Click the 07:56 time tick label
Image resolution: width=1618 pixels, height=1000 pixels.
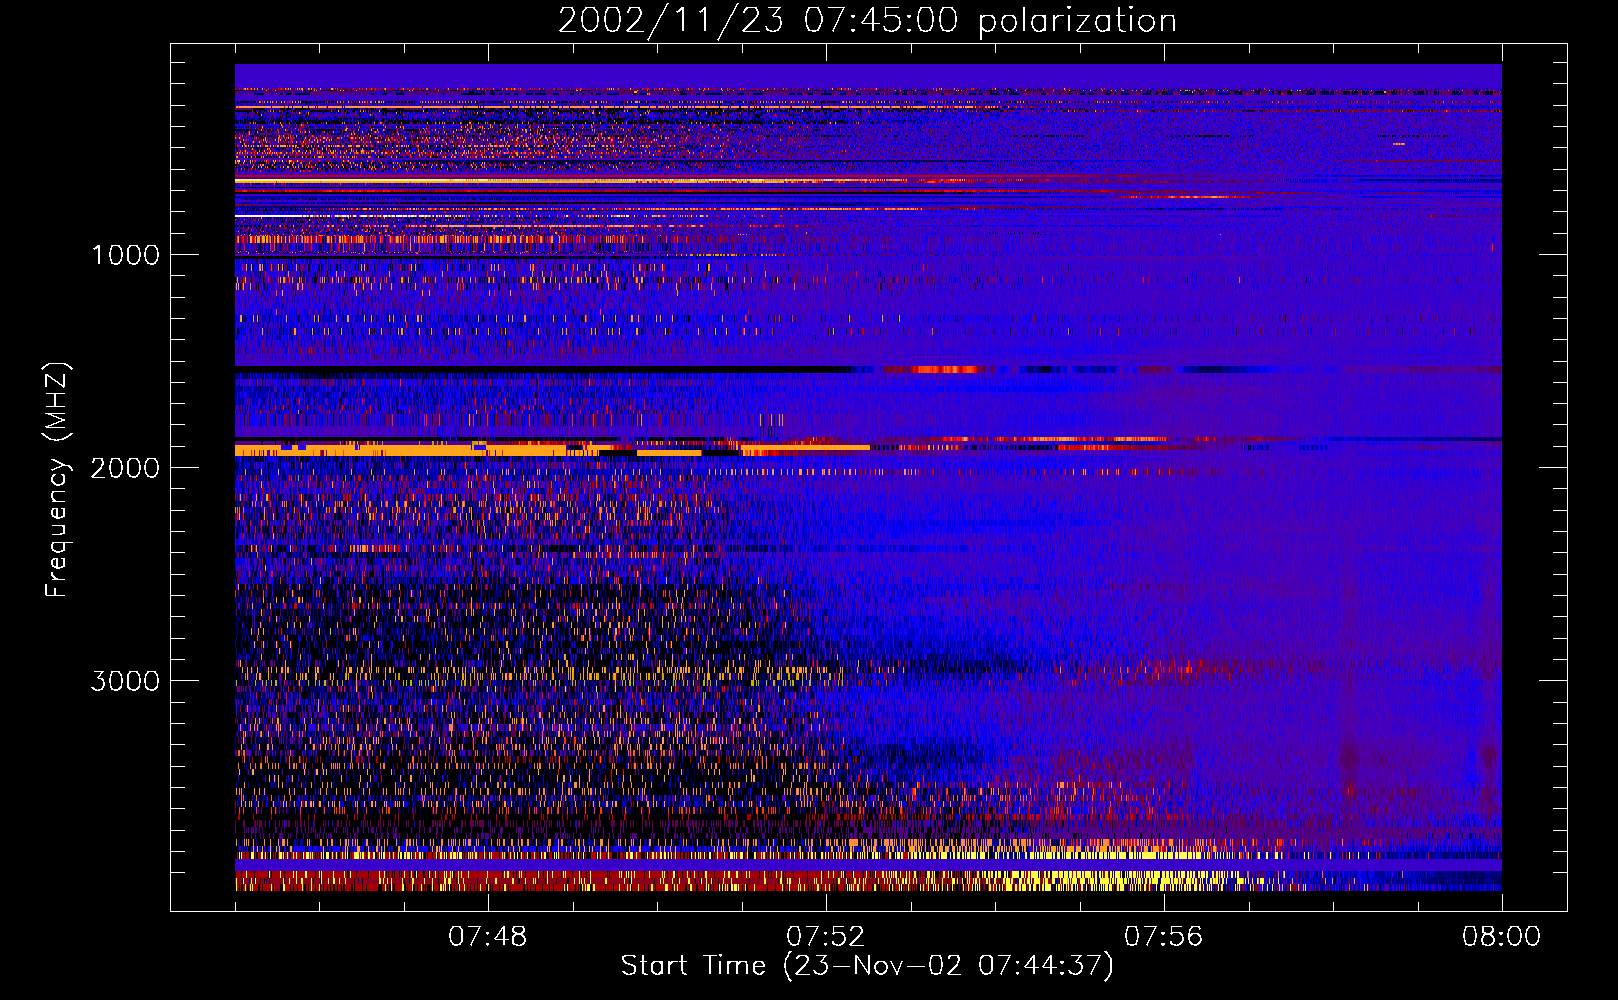pos(1163,937)
